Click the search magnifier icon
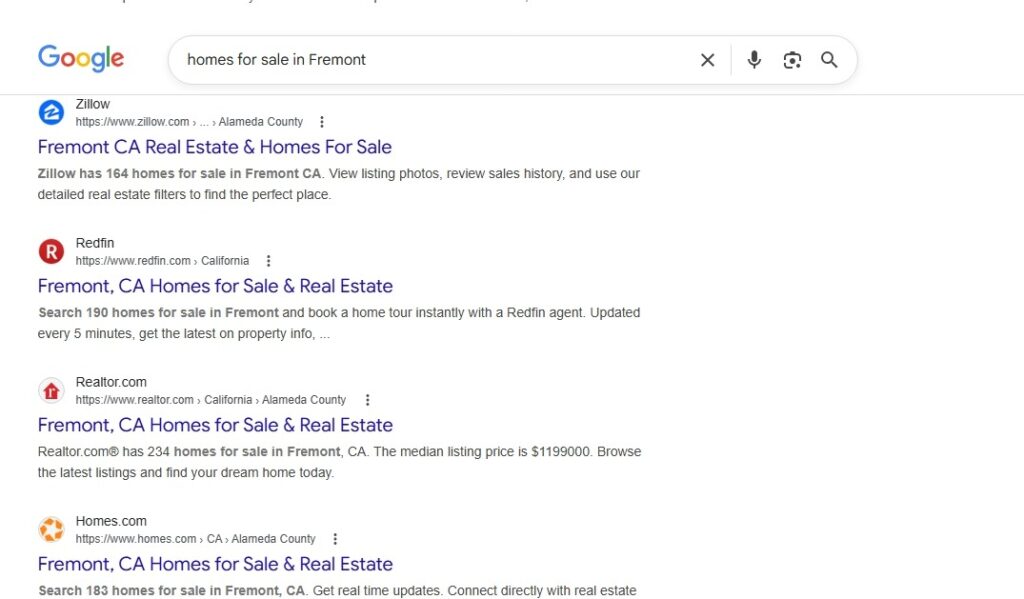The width and height of the screenshot is (1024, 599). point(829,60)
